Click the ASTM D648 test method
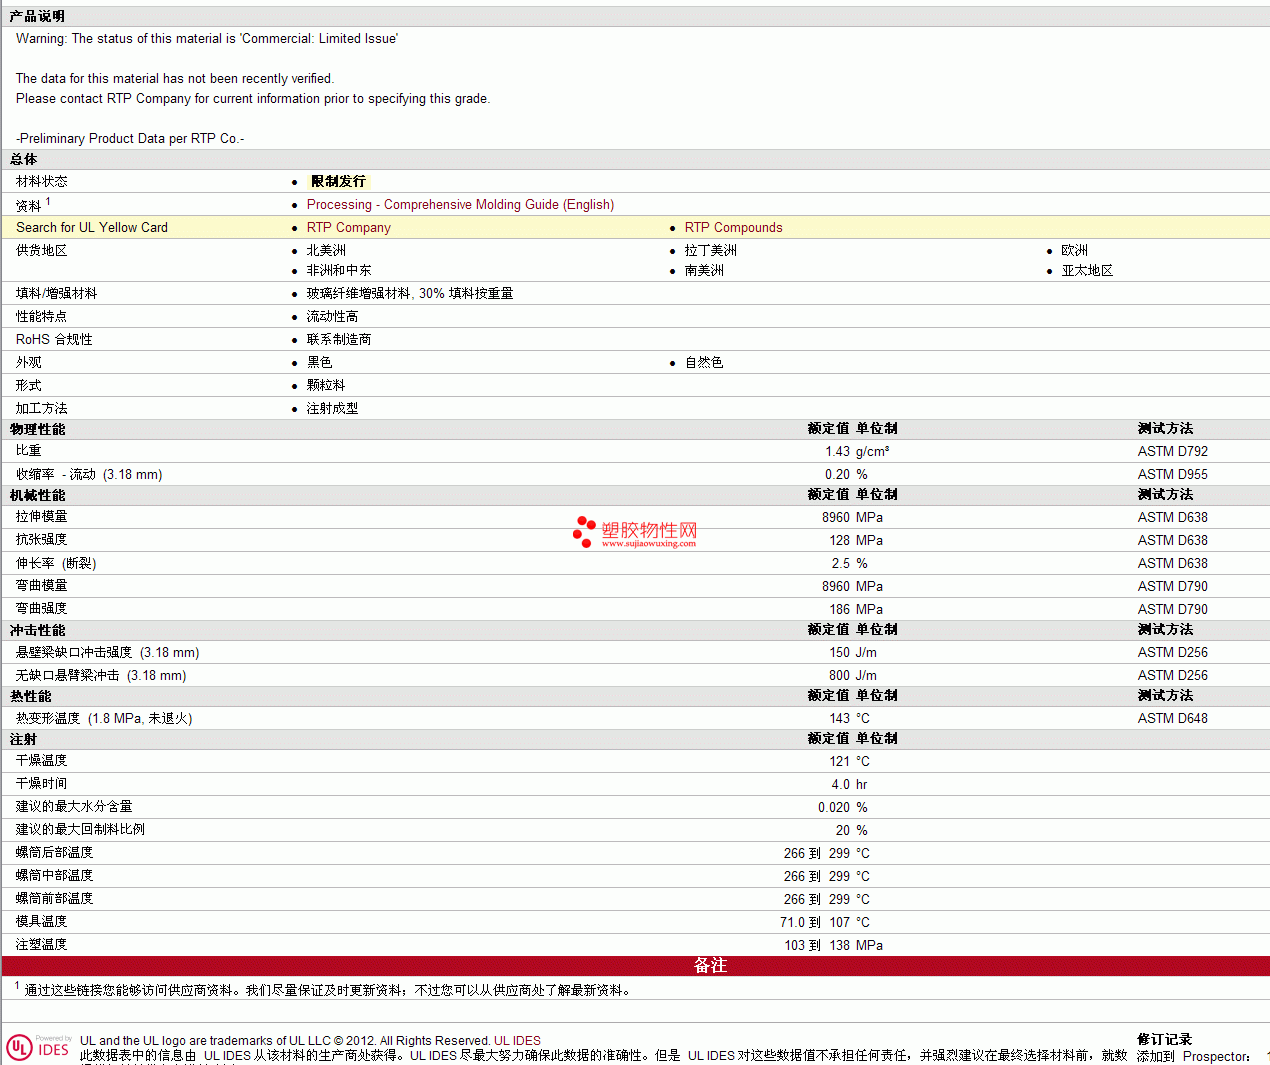 click(1172, 718)
